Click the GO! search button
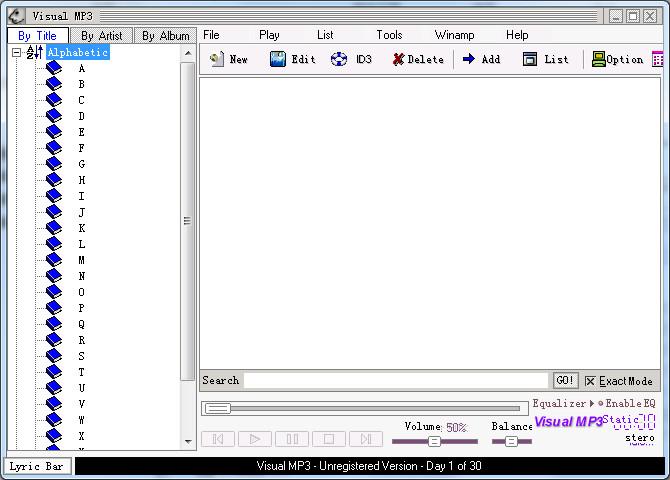 (565, 380)
